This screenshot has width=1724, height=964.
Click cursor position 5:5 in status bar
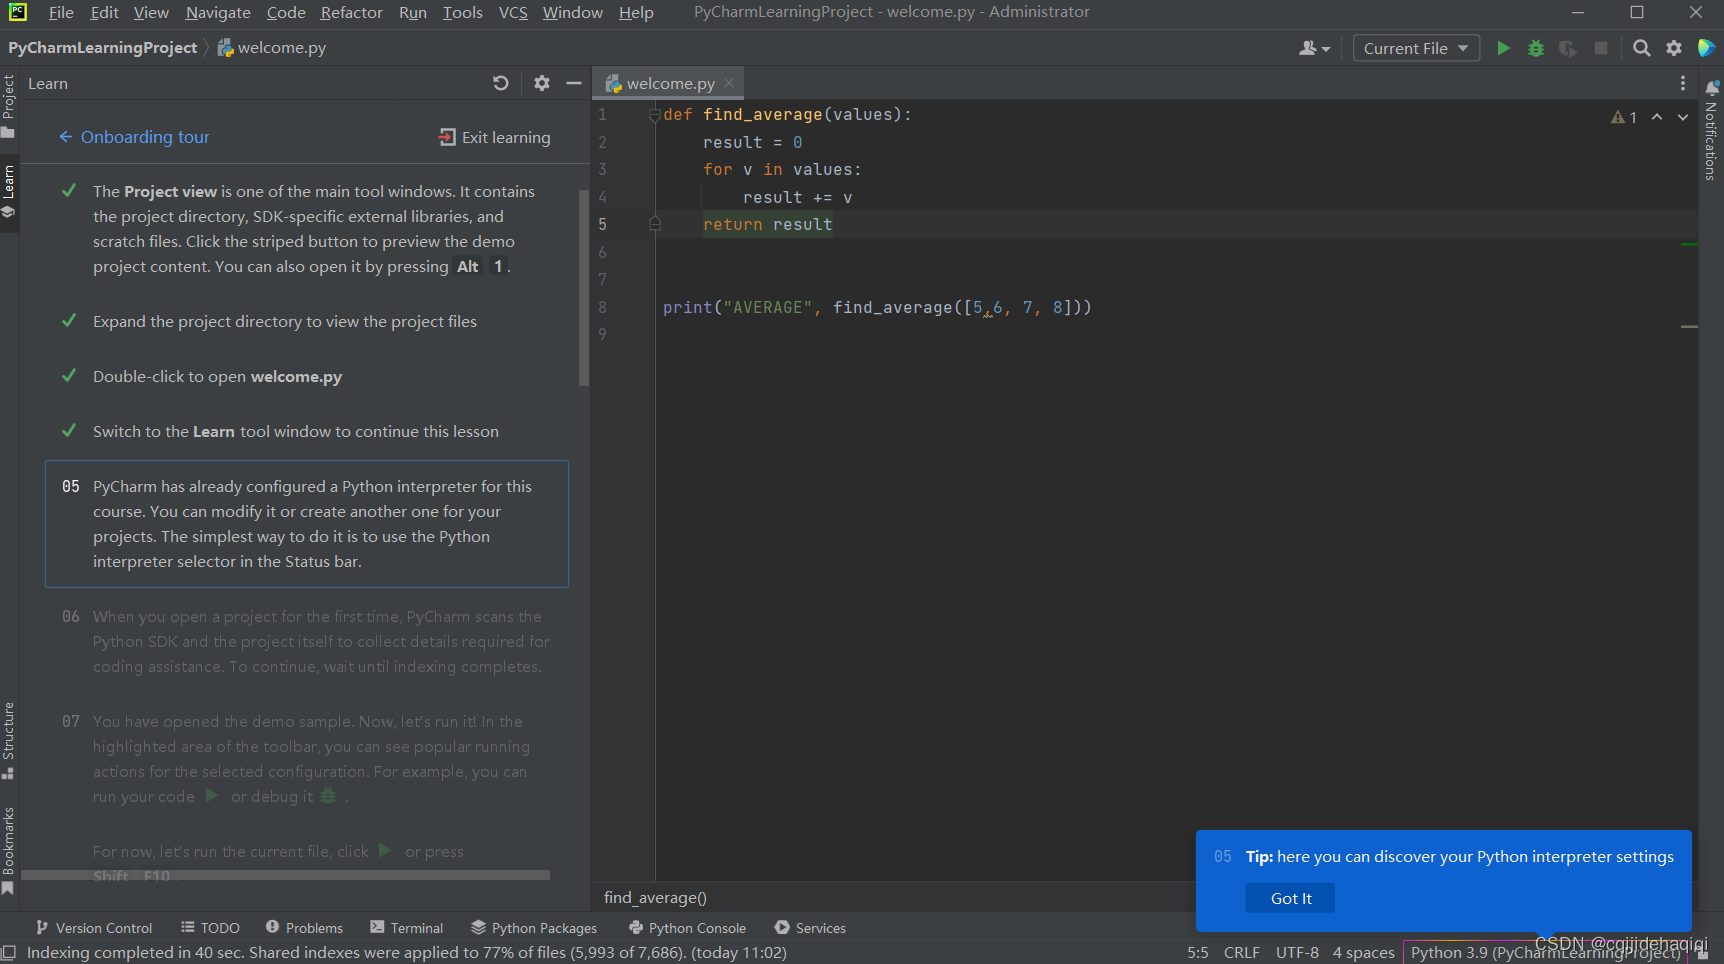point(1197,953)
